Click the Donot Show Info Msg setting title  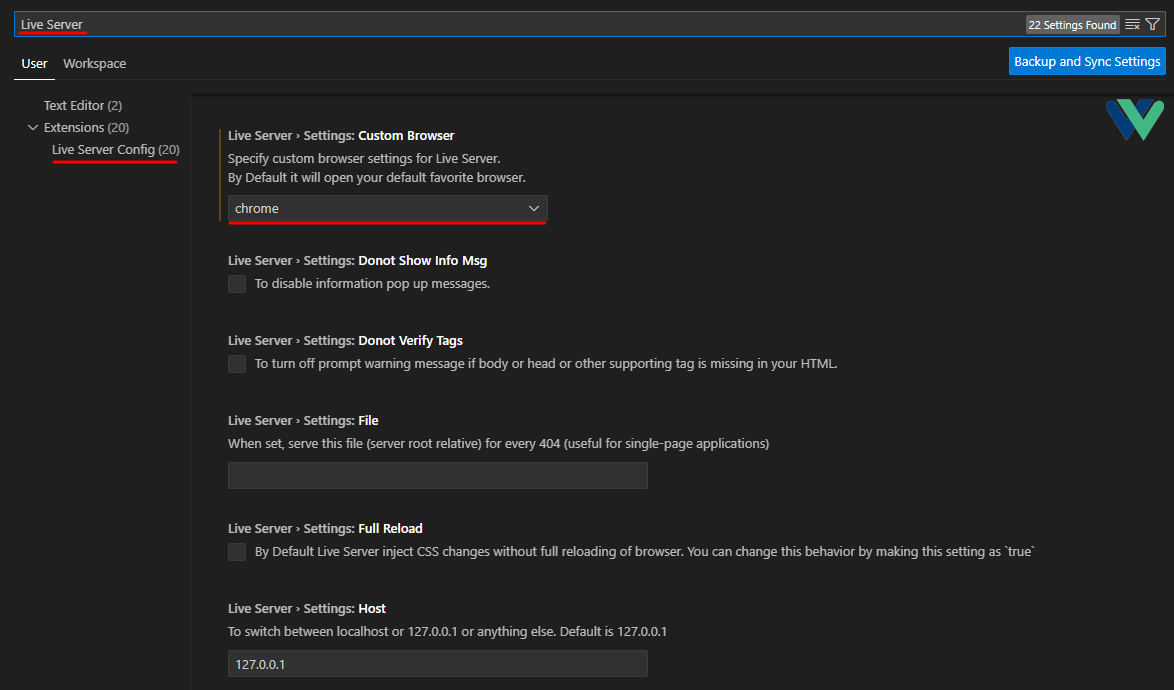tap(357, 260)
